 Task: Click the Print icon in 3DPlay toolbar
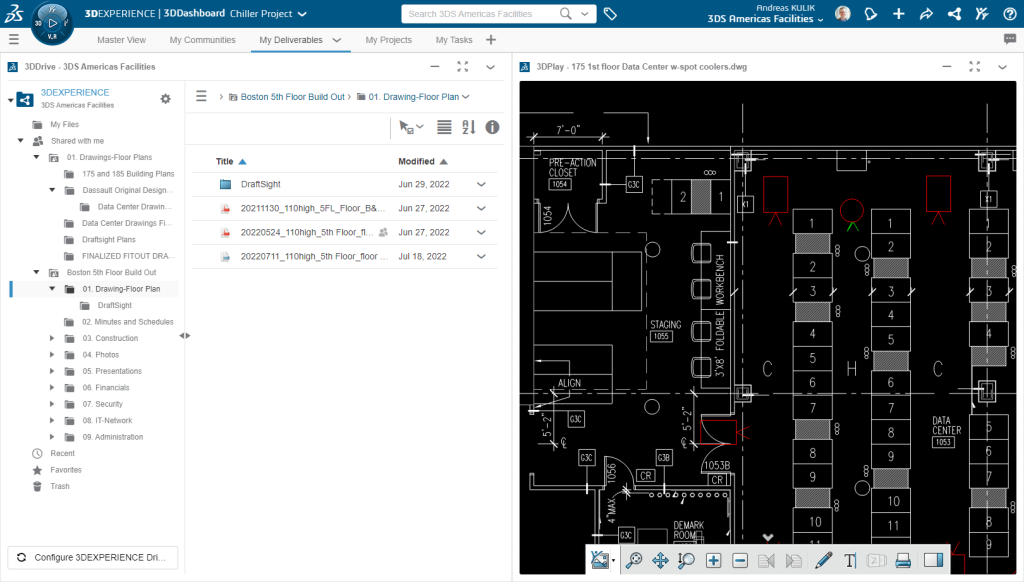pos(903,560)
